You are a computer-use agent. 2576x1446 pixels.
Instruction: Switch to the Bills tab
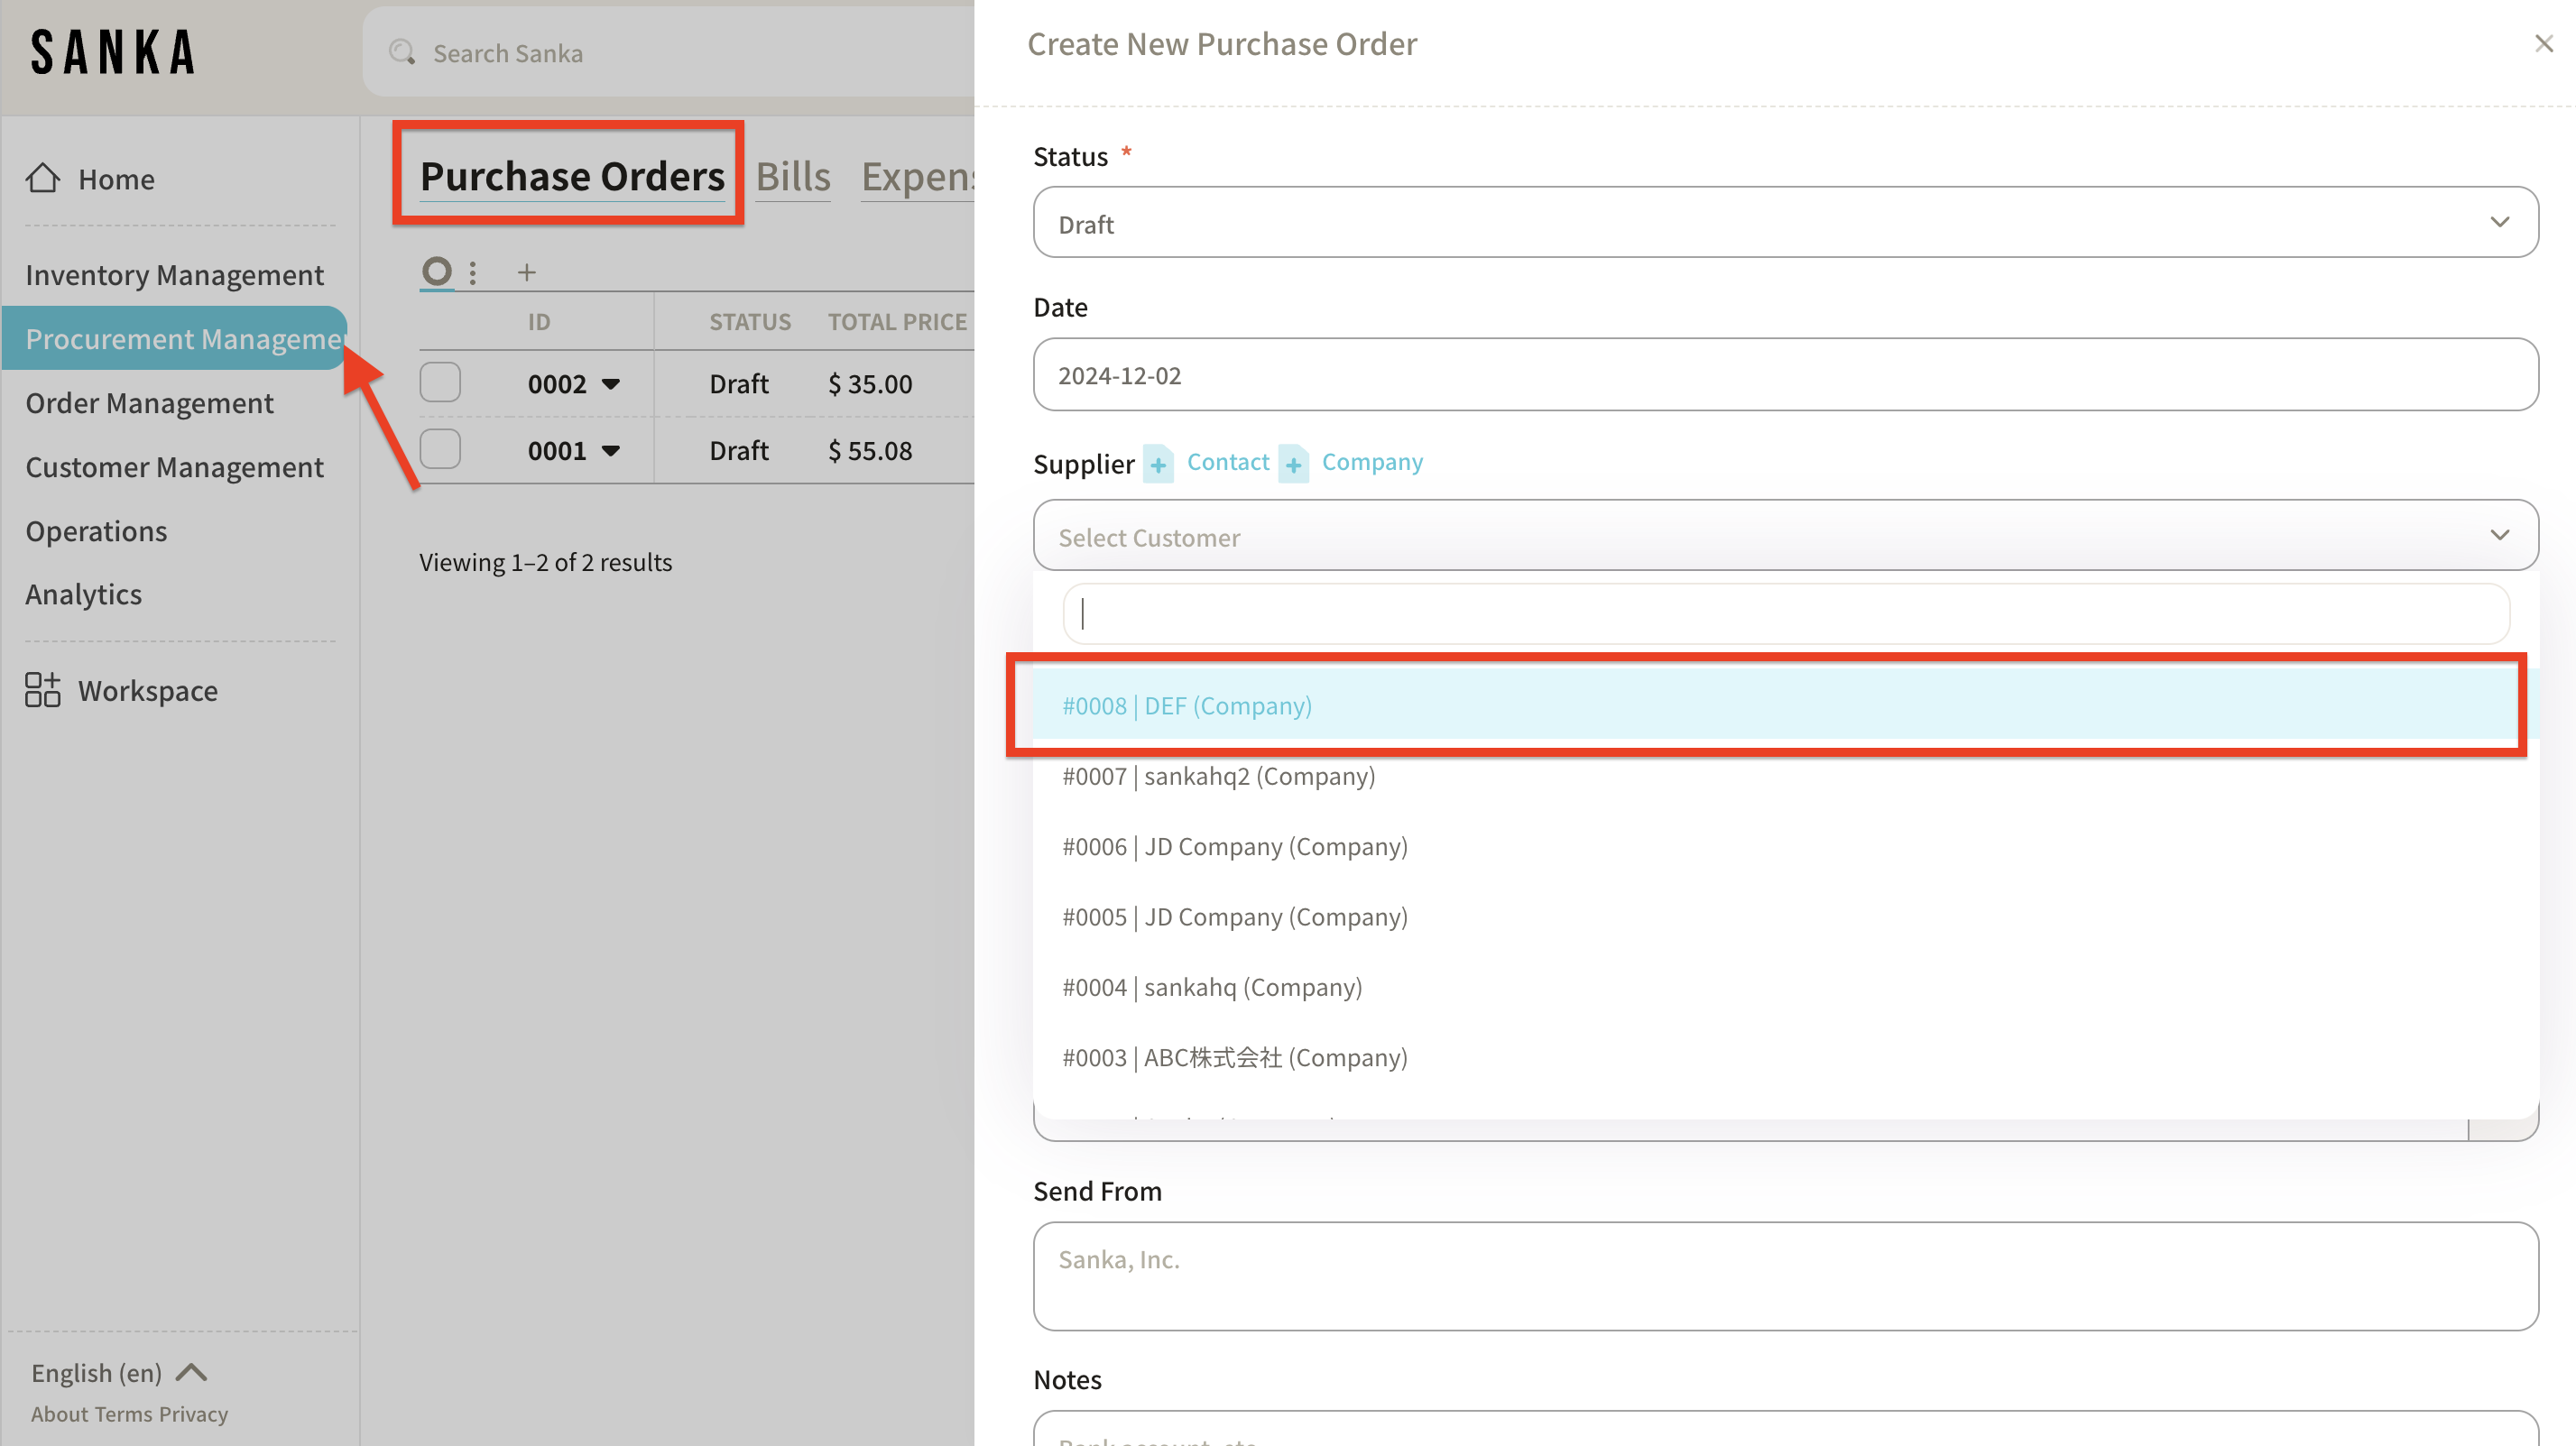tap(792, 177)
